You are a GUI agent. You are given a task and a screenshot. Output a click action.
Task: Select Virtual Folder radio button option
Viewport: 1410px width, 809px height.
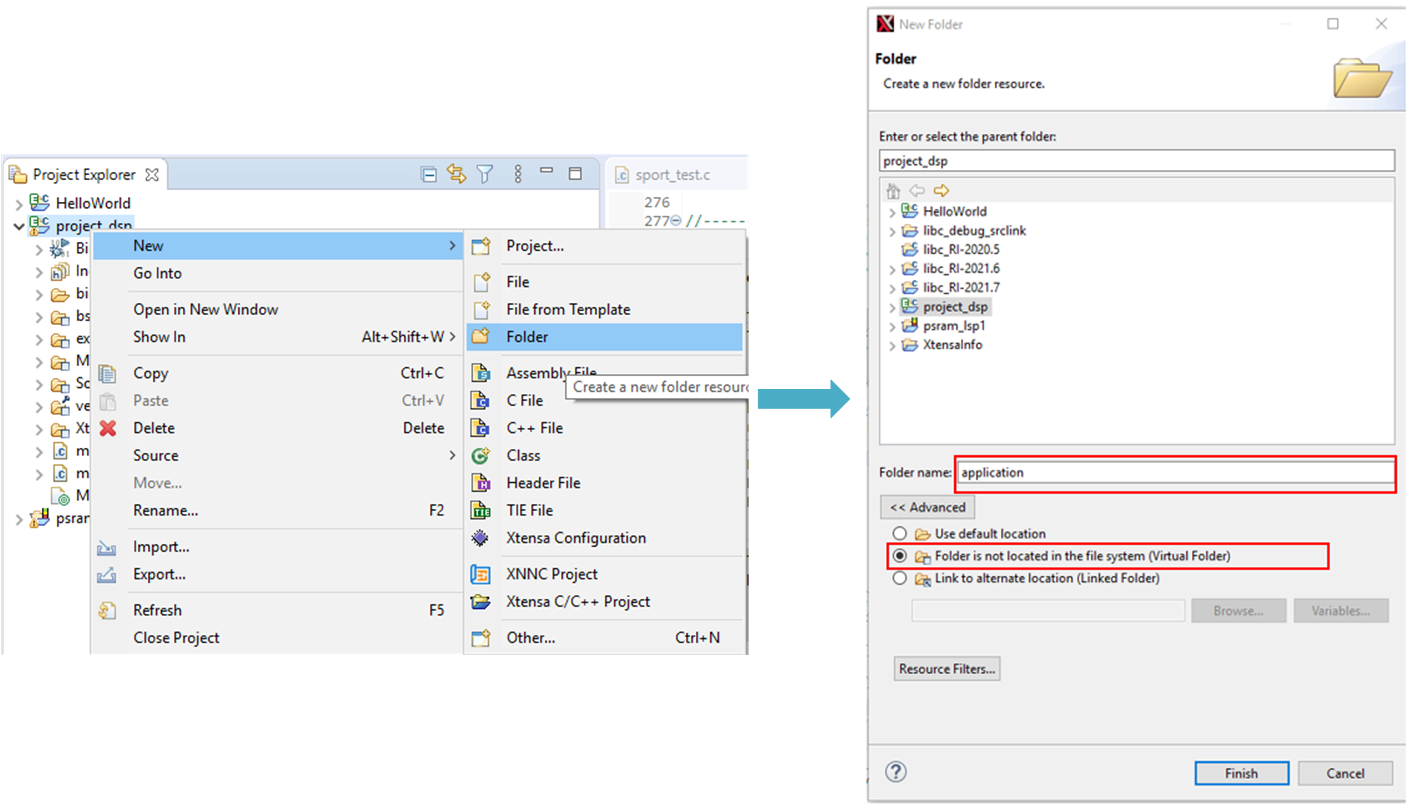tap(900, 556)
